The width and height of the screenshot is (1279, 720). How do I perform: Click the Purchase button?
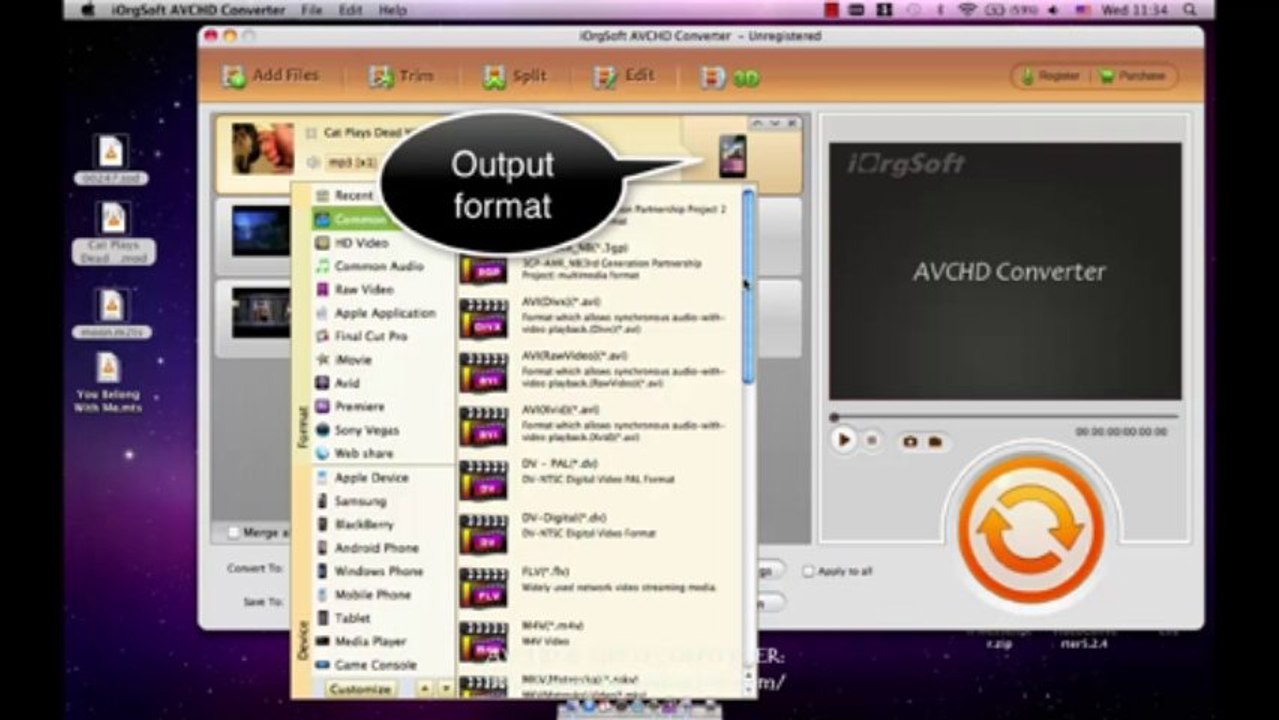click(1133, 76)
